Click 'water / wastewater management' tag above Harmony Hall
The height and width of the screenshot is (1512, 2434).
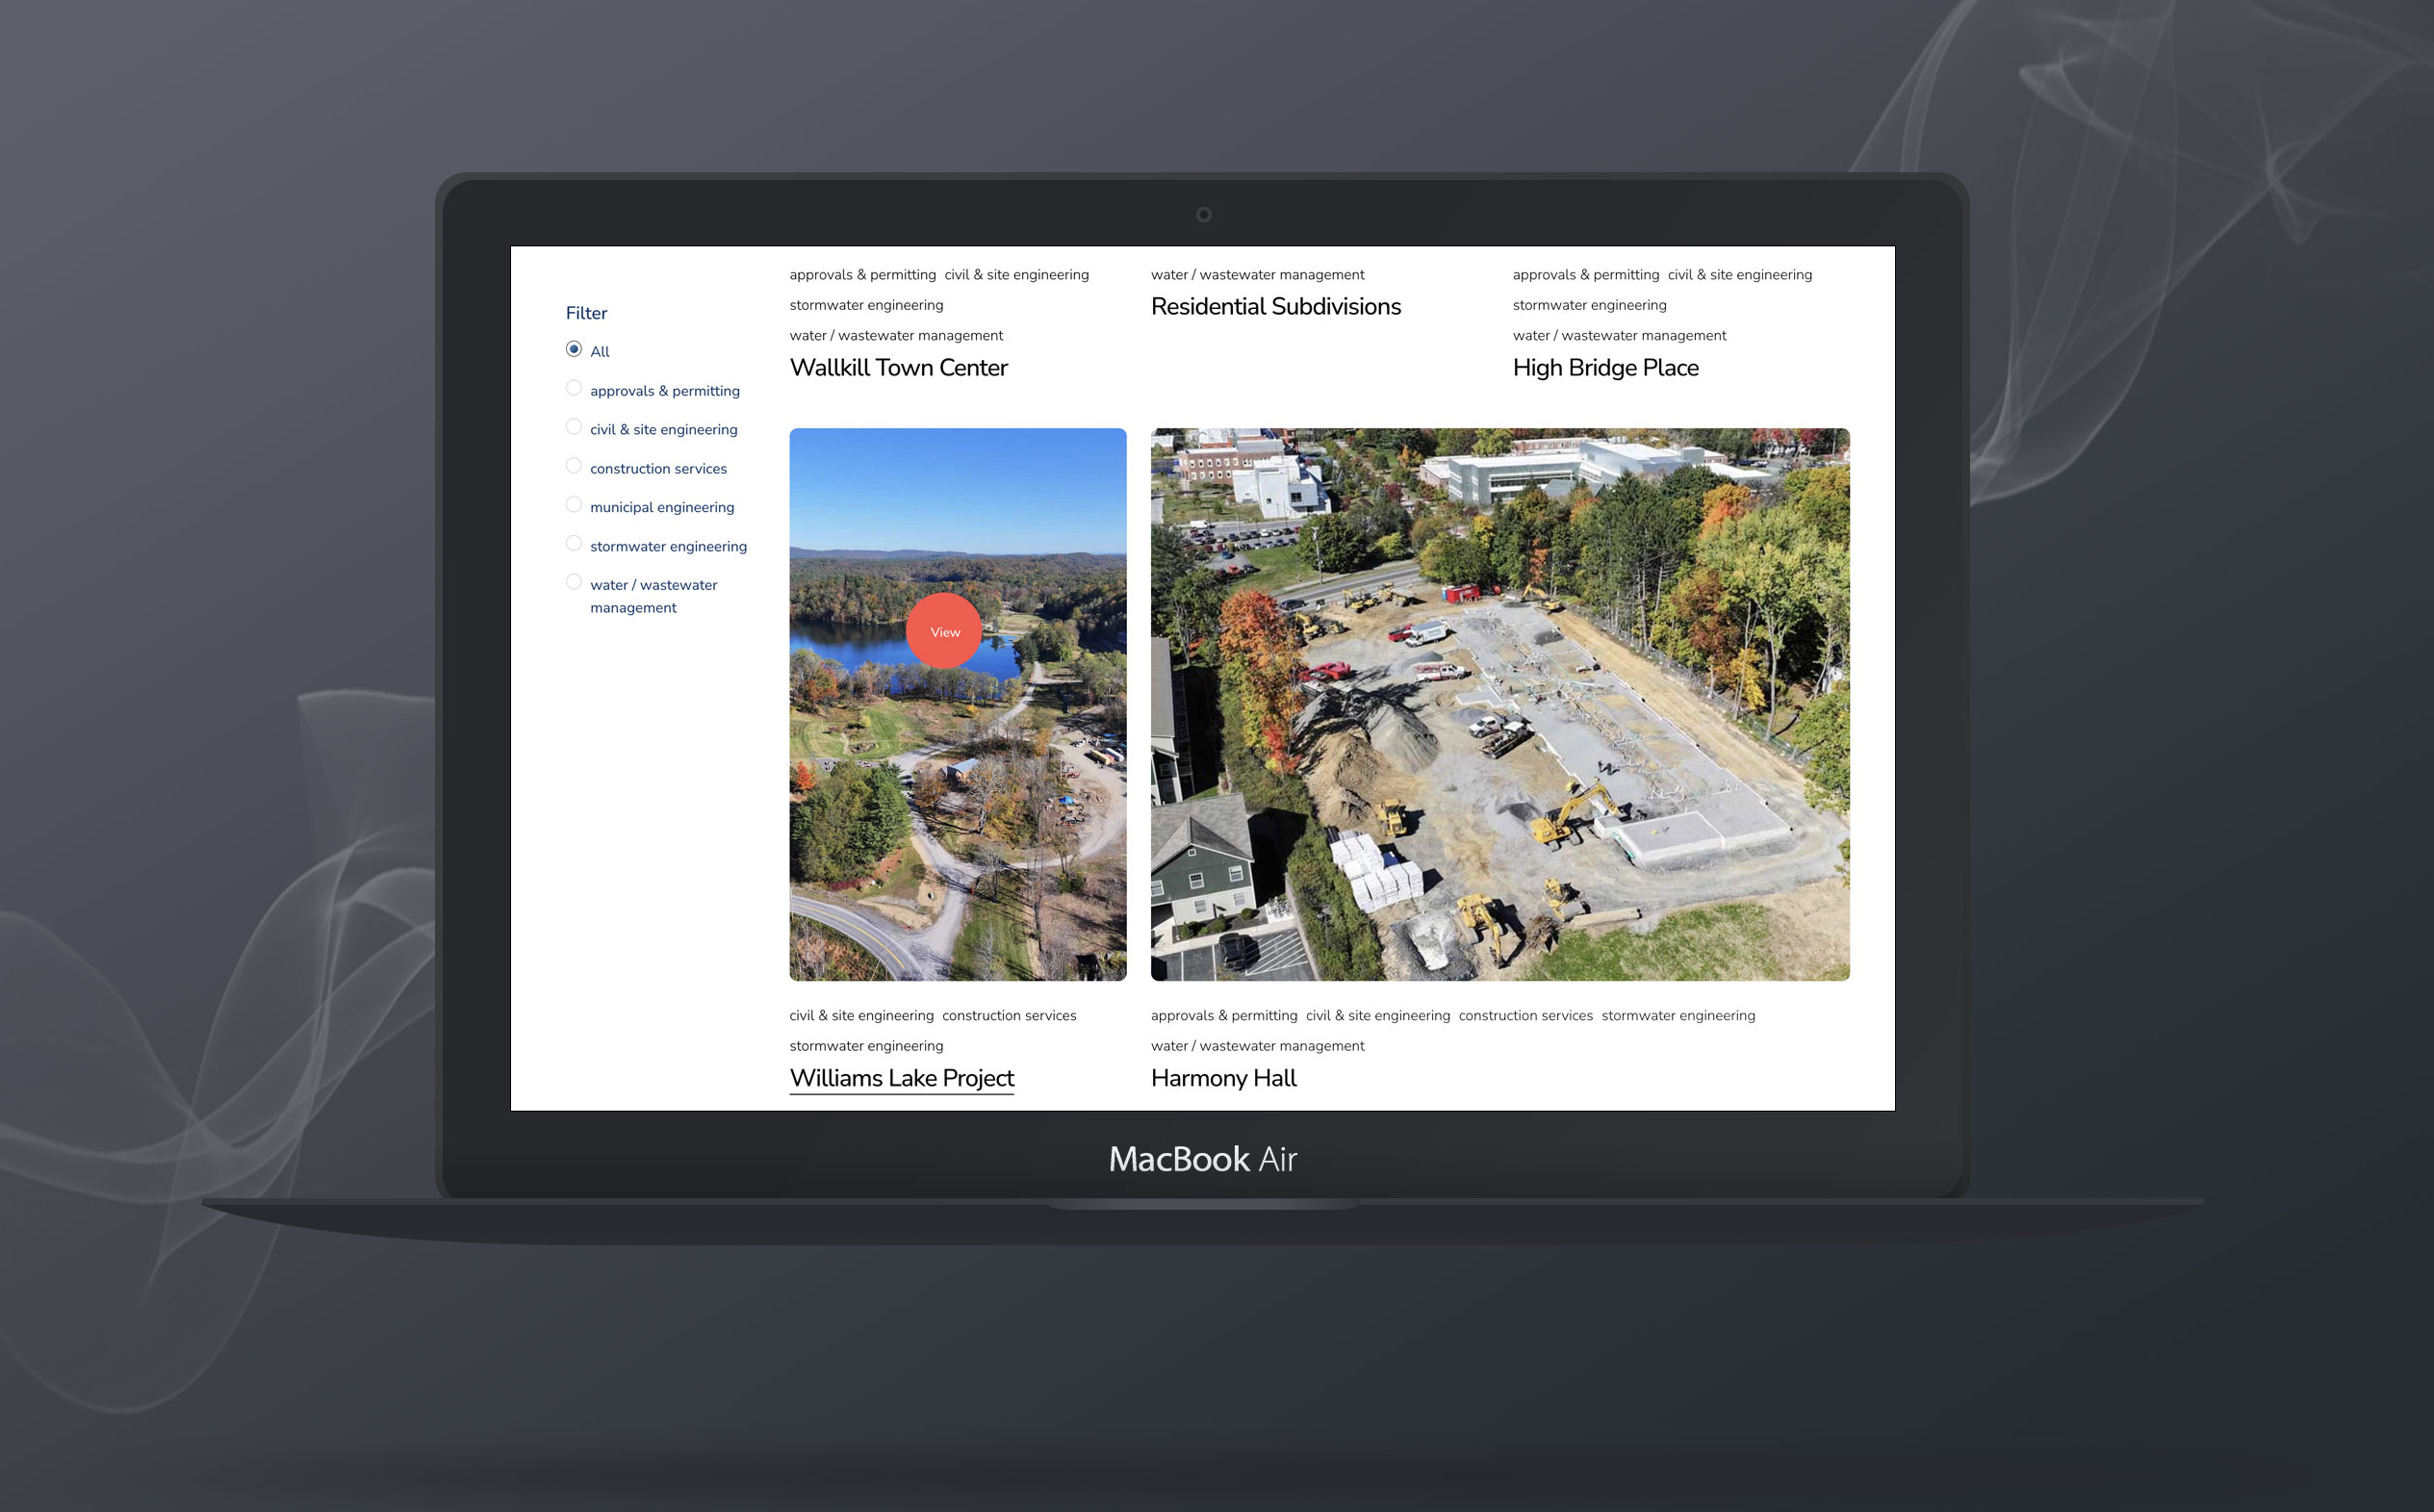pos(1258,1046)
